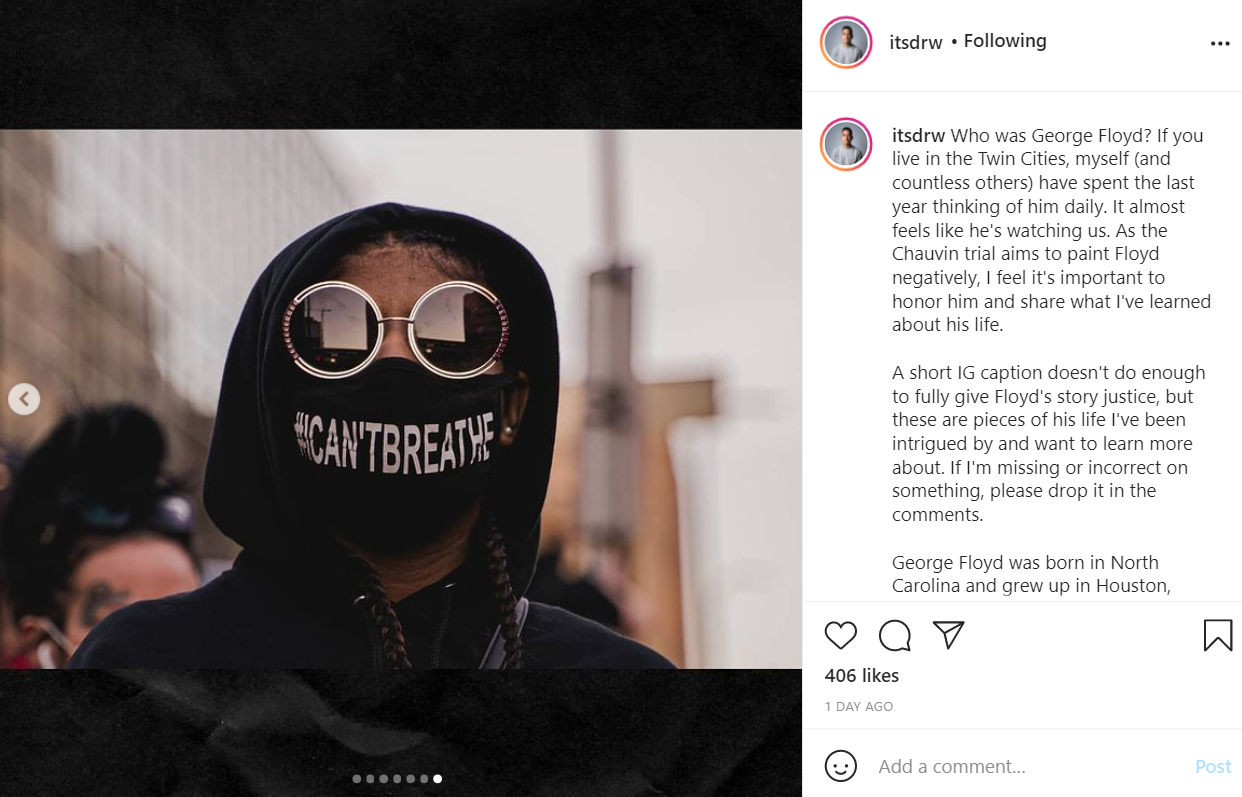
Task: Open the itsdrw profile picture in the header
Action: pyautogui.click(x=846, y=43)
